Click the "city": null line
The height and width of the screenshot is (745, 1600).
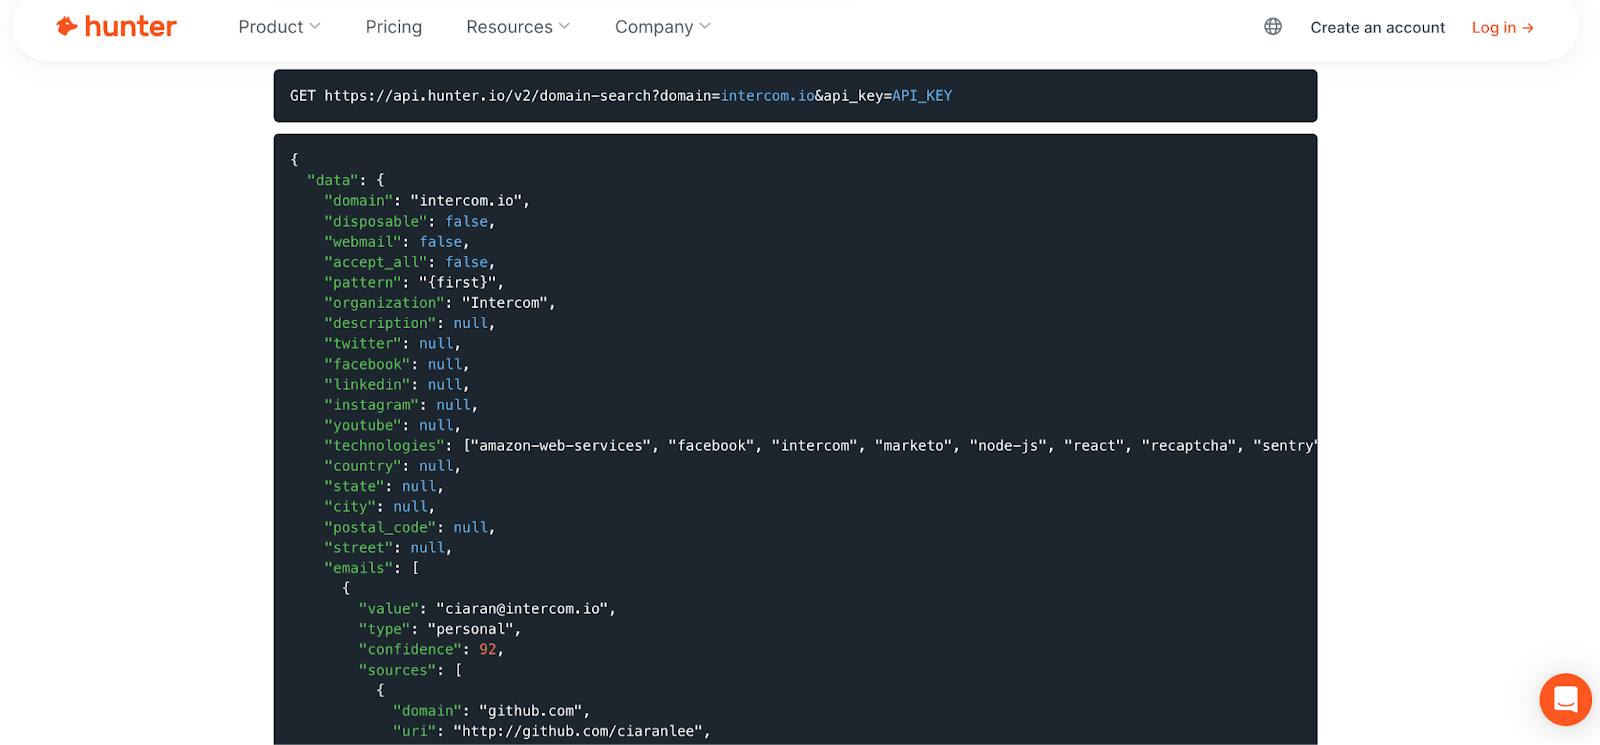[x=379, y=507]
